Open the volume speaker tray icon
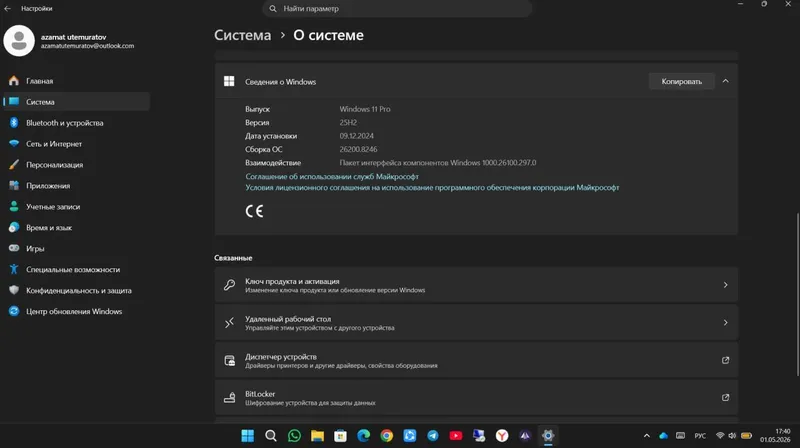The height and width of the screenshot is (448, 800). tap(732, 435)
